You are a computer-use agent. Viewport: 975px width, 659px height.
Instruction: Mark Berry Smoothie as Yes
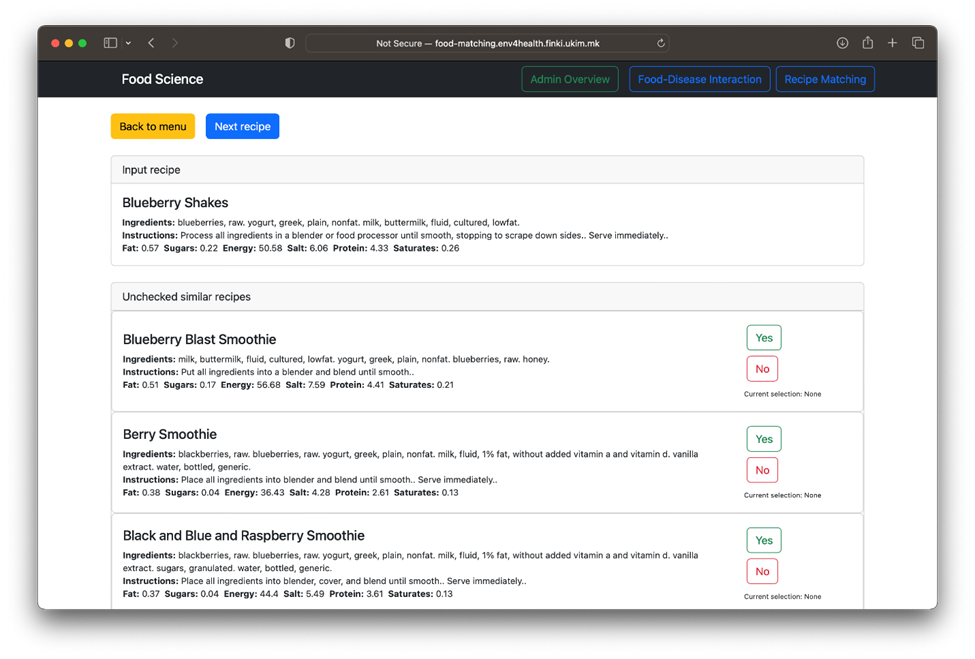pos(763,439)
